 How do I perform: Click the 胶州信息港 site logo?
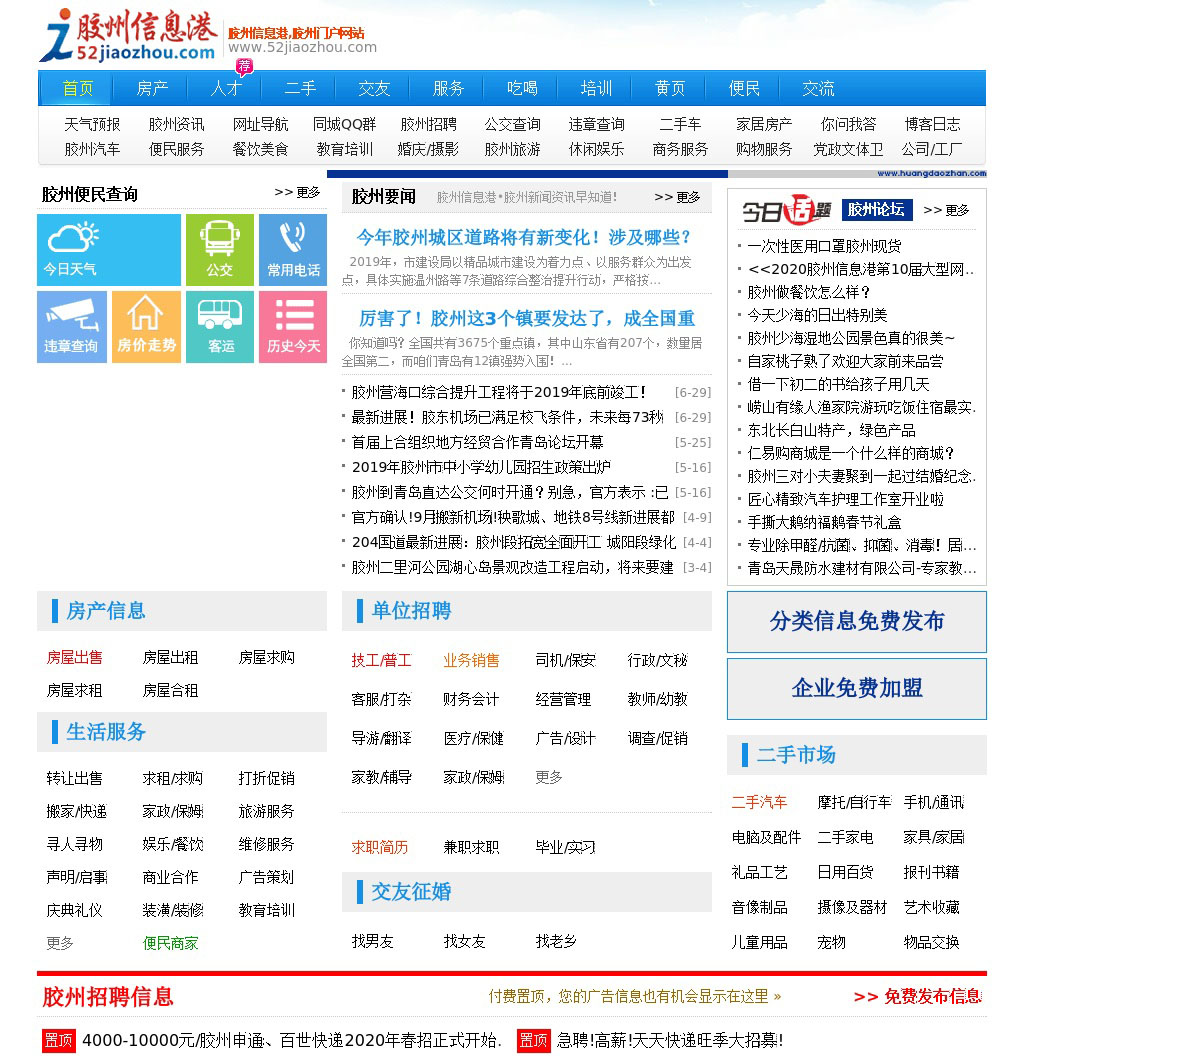(x=127, y=36)
